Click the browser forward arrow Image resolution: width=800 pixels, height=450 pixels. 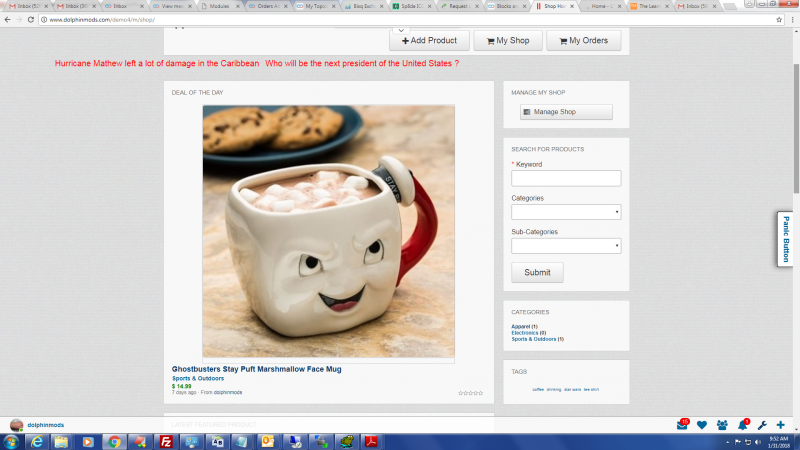(x=19, y=19)
